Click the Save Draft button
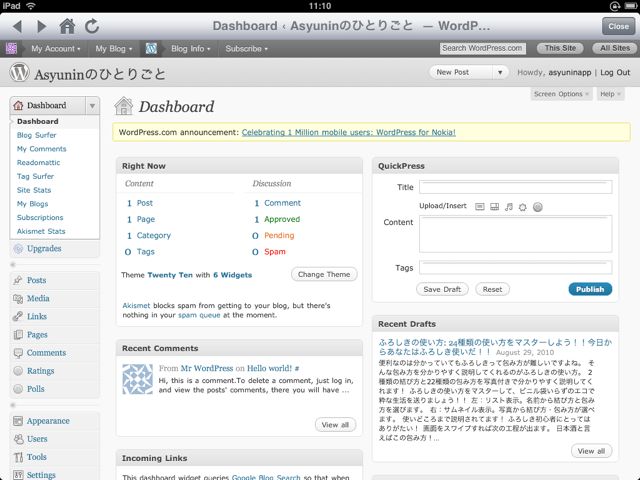 [442, 289]
